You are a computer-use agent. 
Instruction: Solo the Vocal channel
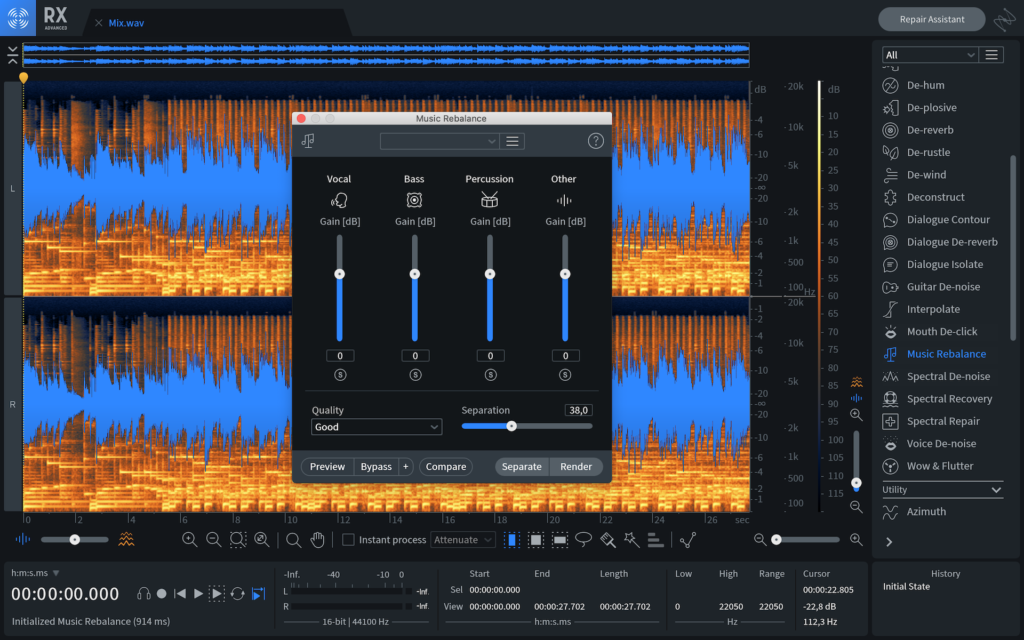(339, 375)
